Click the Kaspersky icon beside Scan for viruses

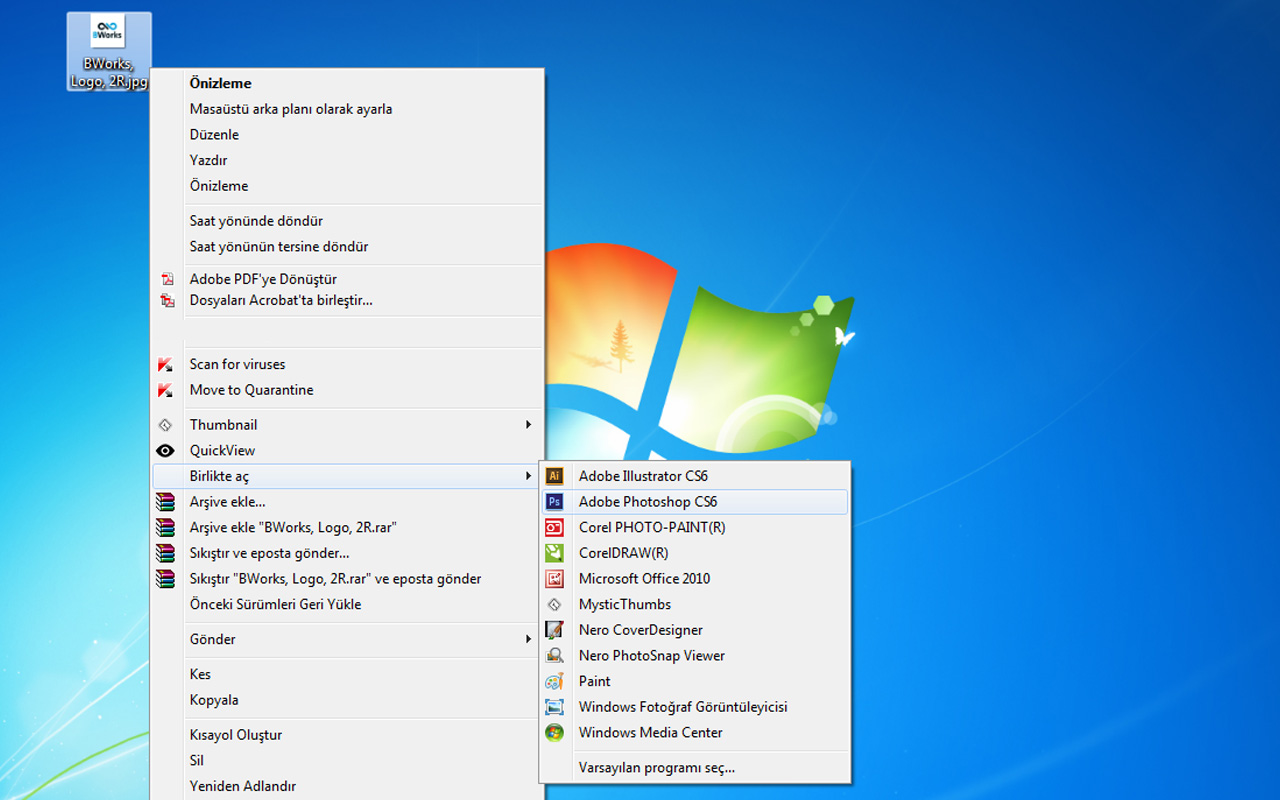point(166,364)
